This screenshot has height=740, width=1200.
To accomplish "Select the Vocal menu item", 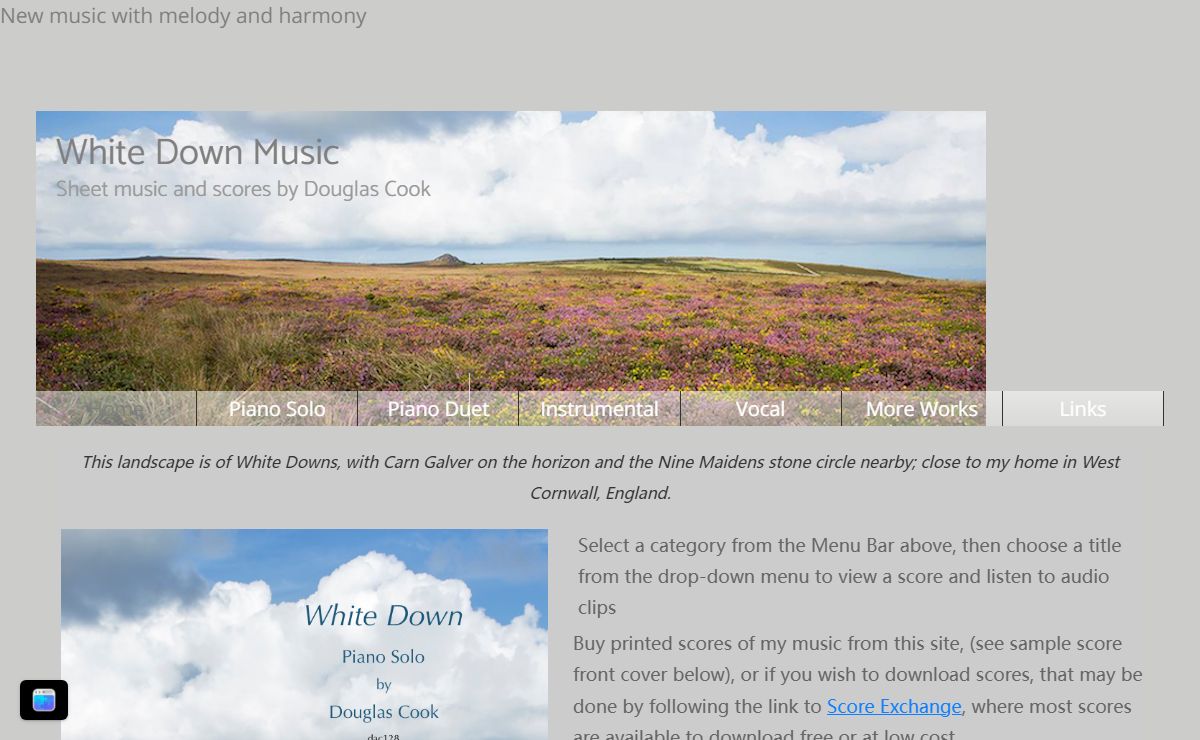I will click(x=760, y=409).
